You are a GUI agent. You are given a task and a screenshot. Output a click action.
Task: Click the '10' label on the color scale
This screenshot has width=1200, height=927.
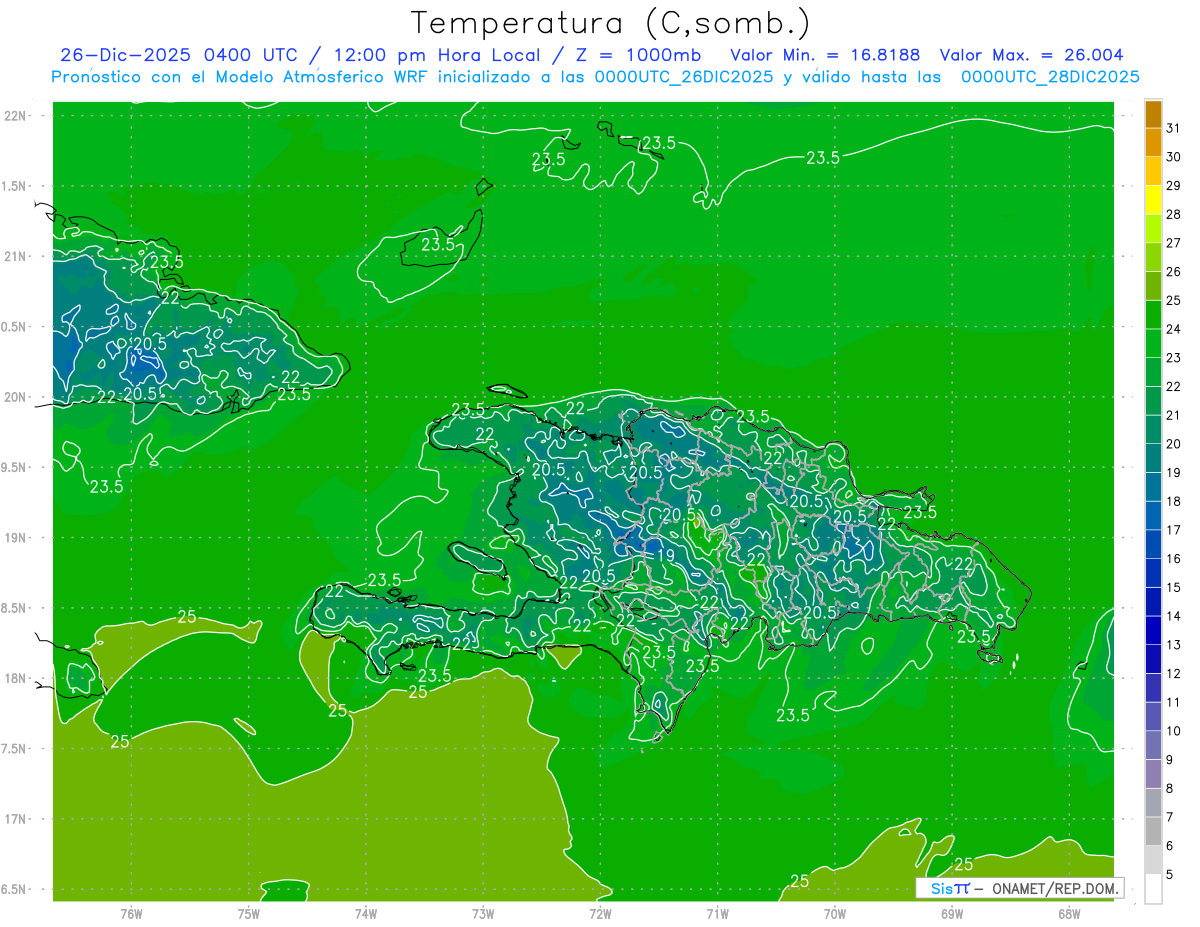(1173, 731)
